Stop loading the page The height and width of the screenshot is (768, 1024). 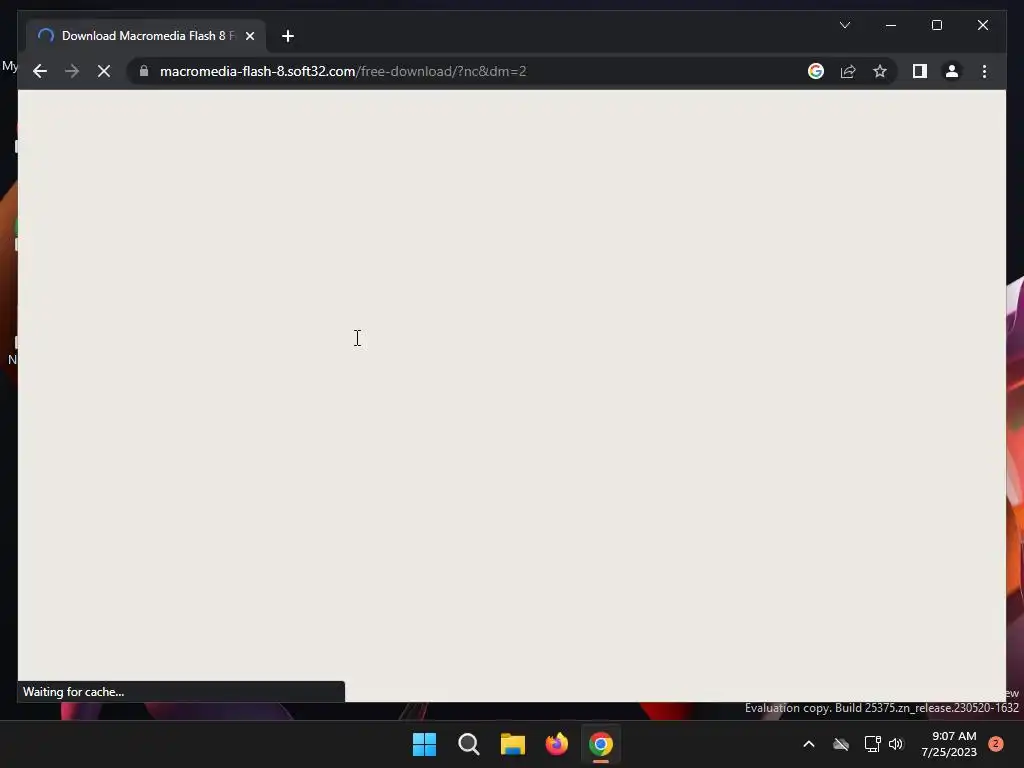[x=104, y=71]
